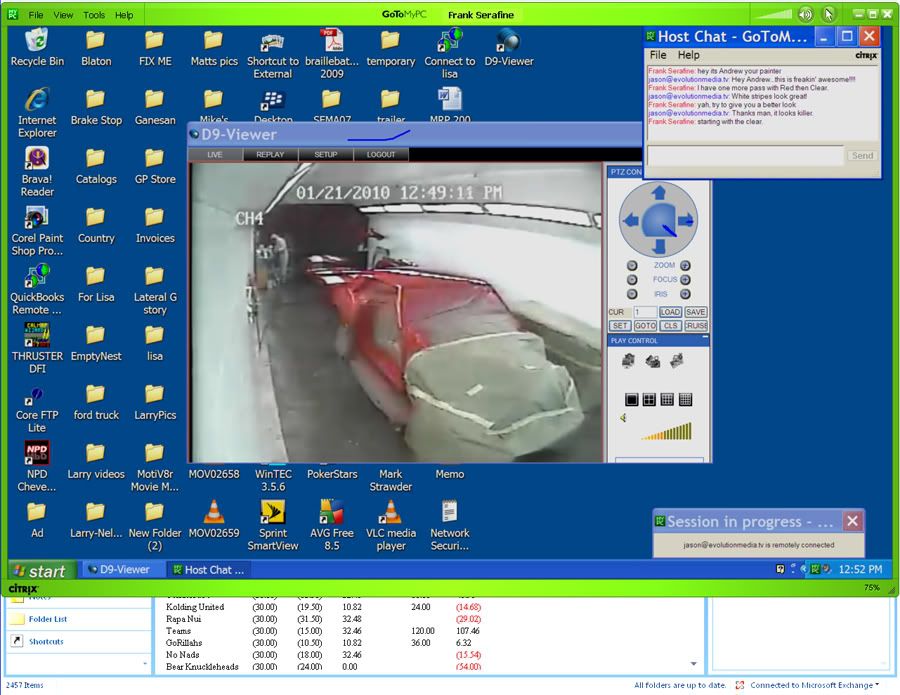Open the Tools menu in GoToMyPC
The height and width of the screenshot is (695, 900).
click(94, 15)
